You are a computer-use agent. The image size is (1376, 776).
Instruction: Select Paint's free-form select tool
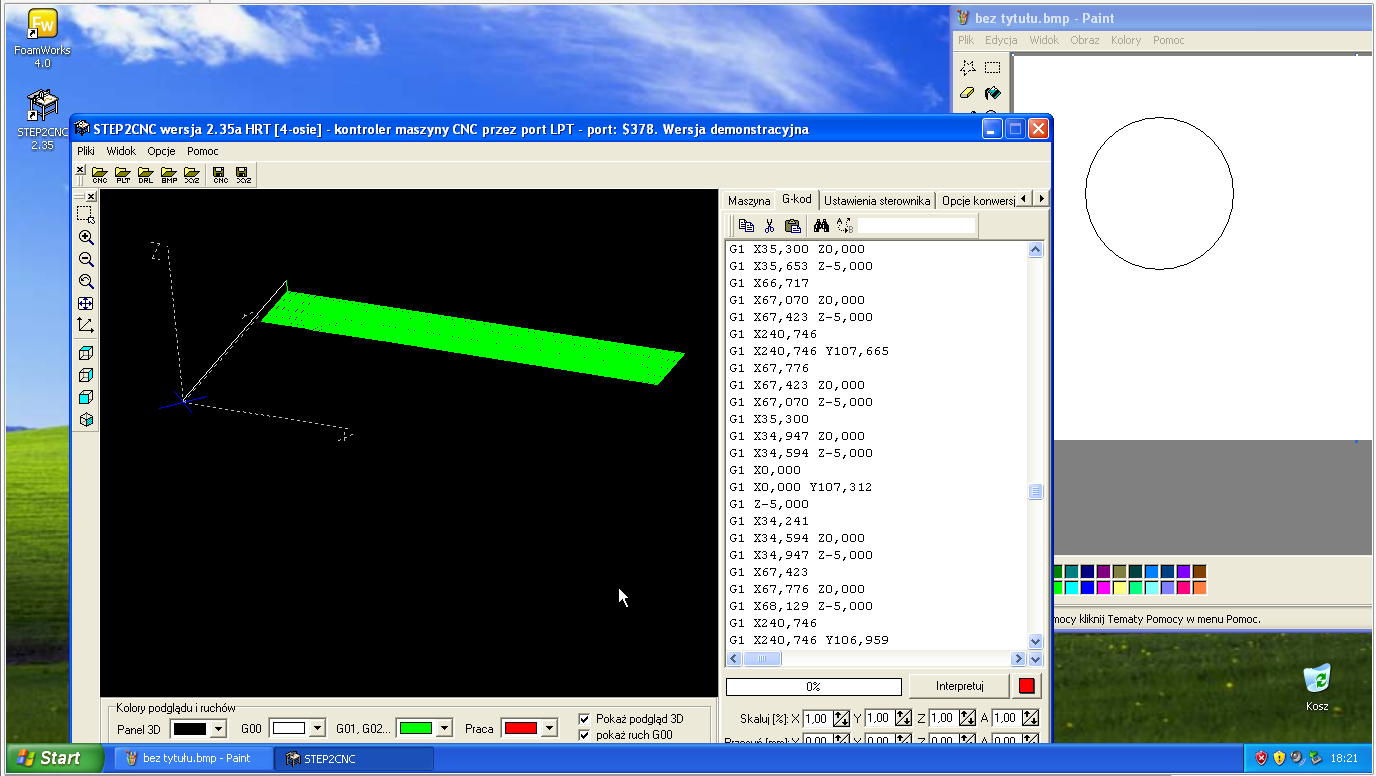pyautogui.click(x=967, y=68)
